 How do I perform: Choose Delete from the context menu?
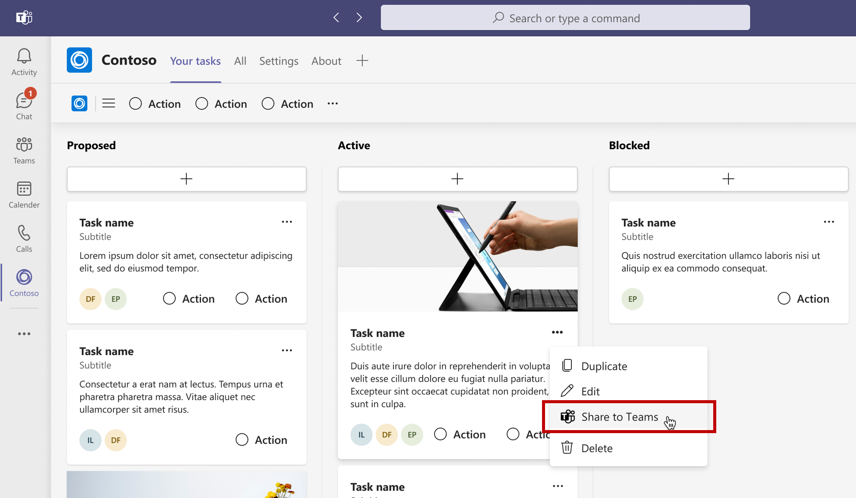(x=628, y=448)
